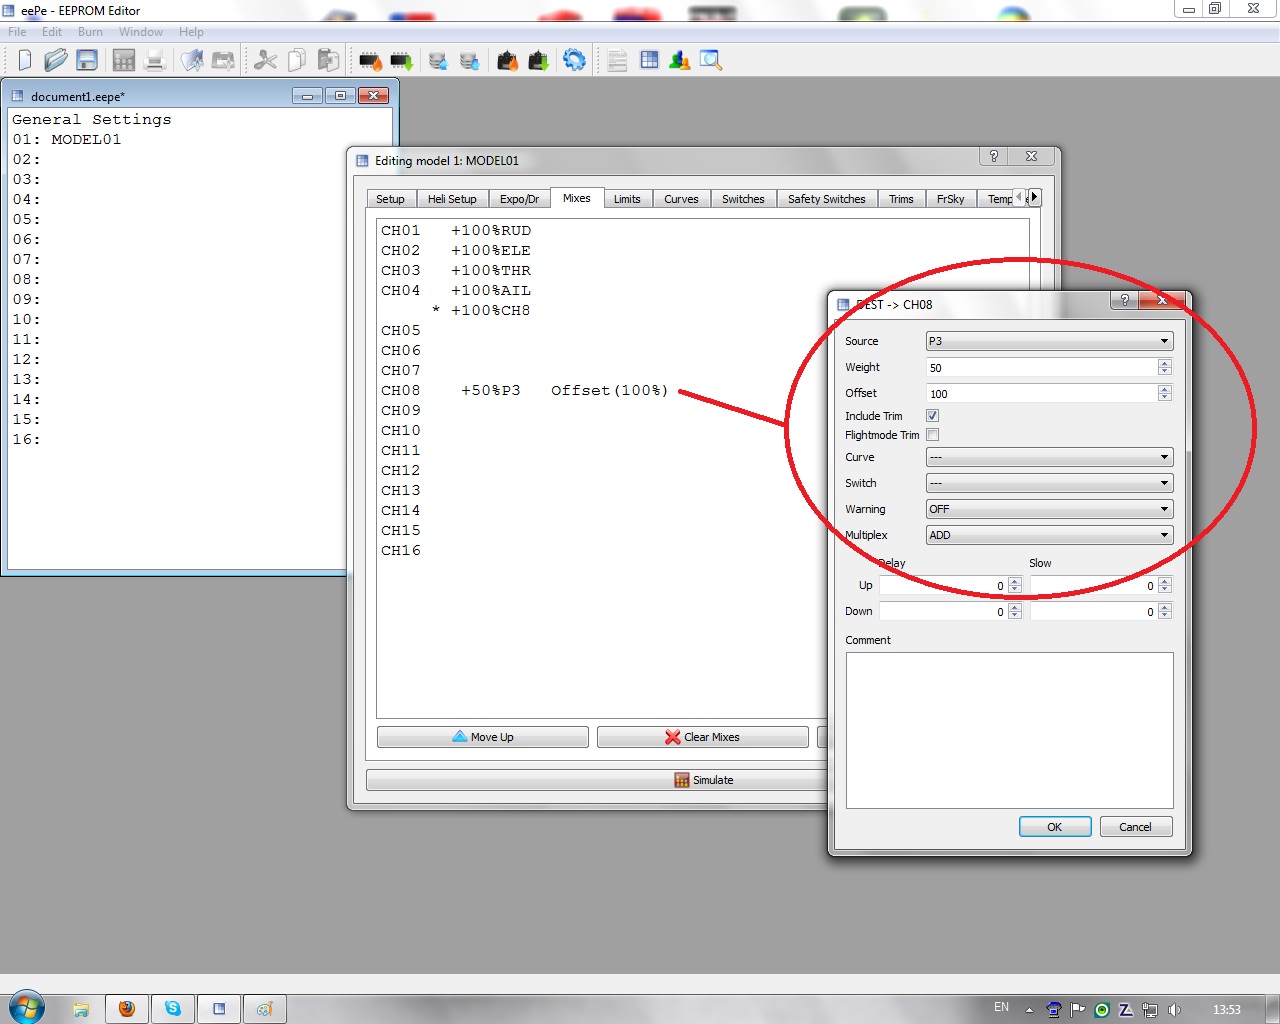This screenshot has height=1024, width=1280.
Task: Open a file with the folder icon
Action: (56, 60)
